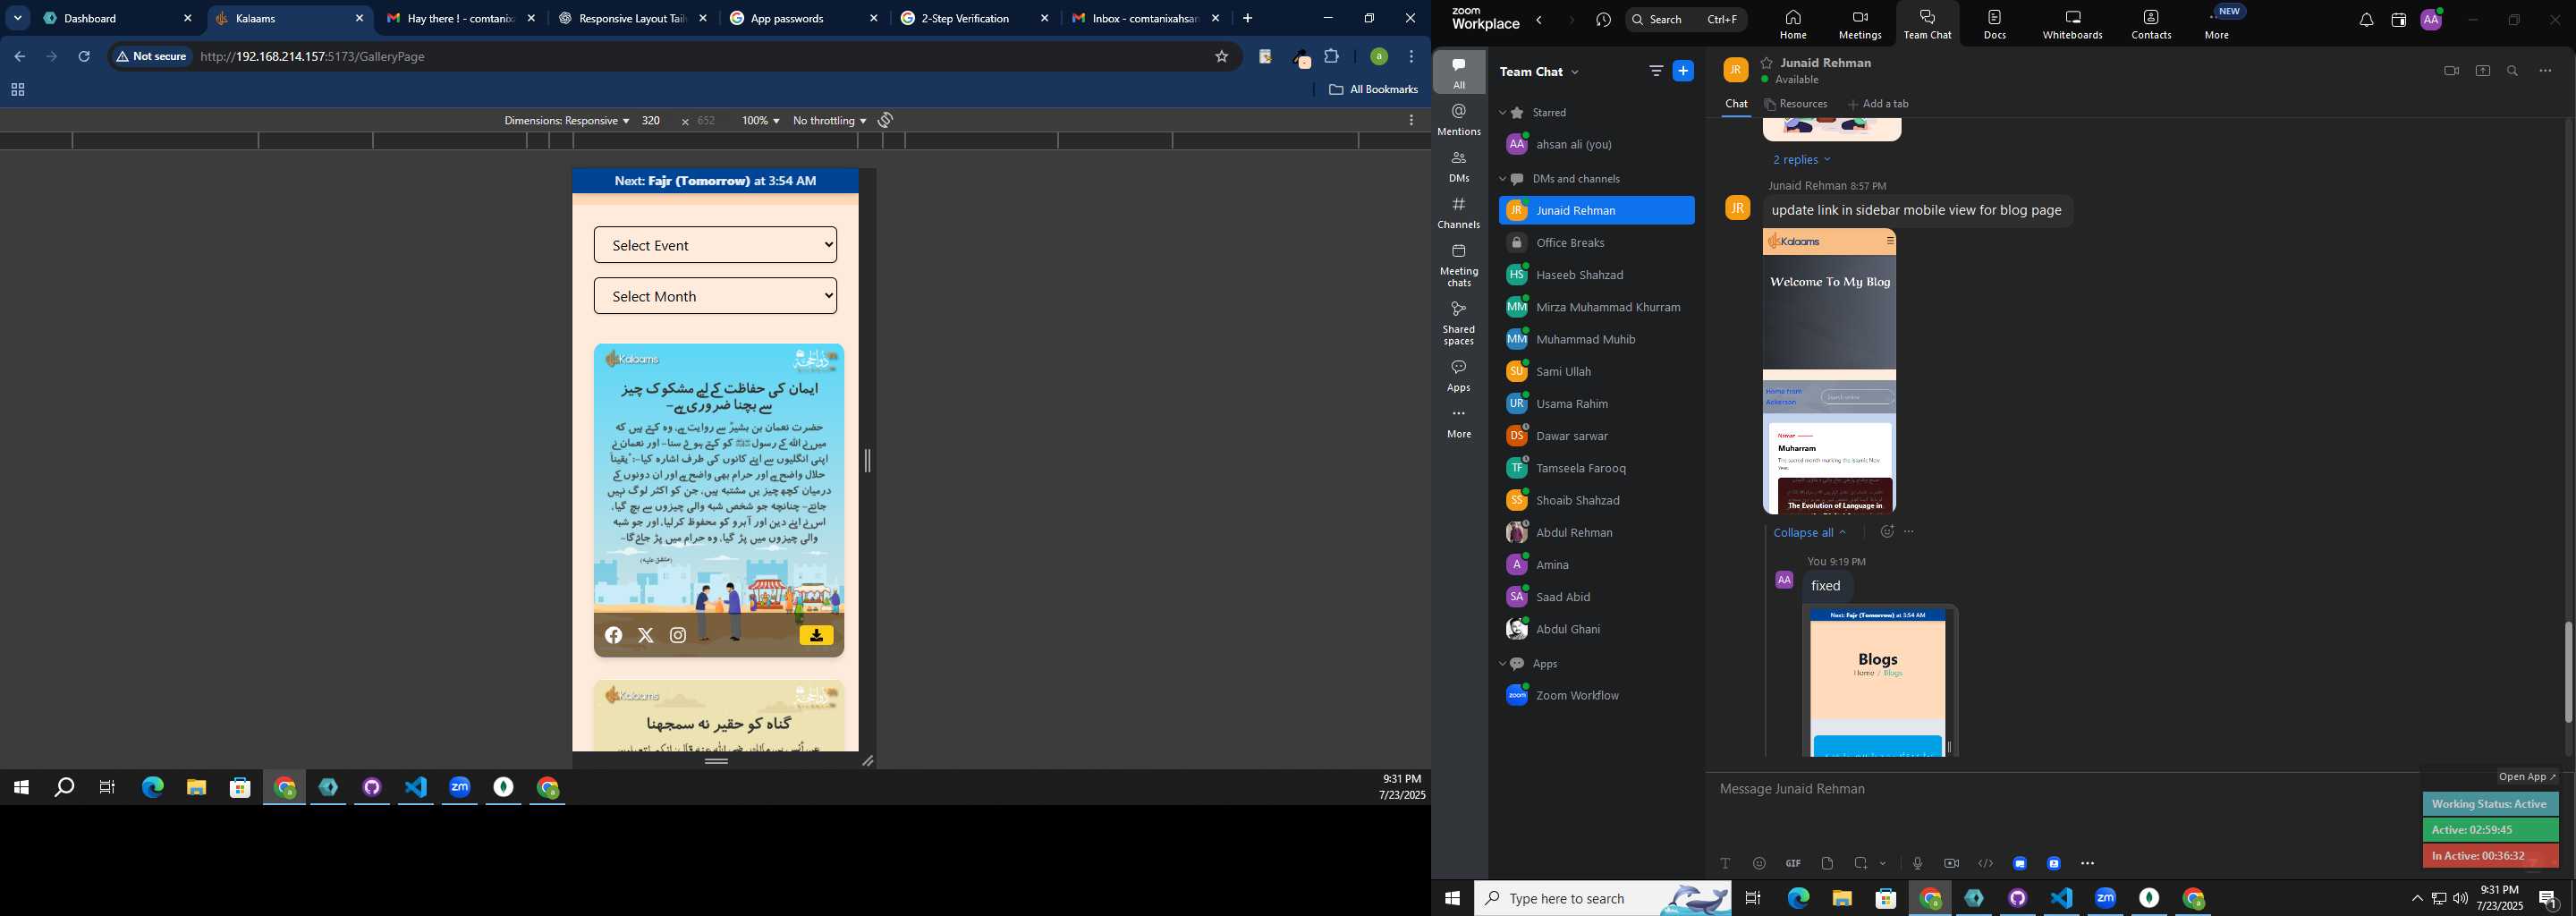Open Meeting chats in Zoom sidebar
Image resolution: width=2576 pixels, height=916 pixels.
coord(1459,265)
